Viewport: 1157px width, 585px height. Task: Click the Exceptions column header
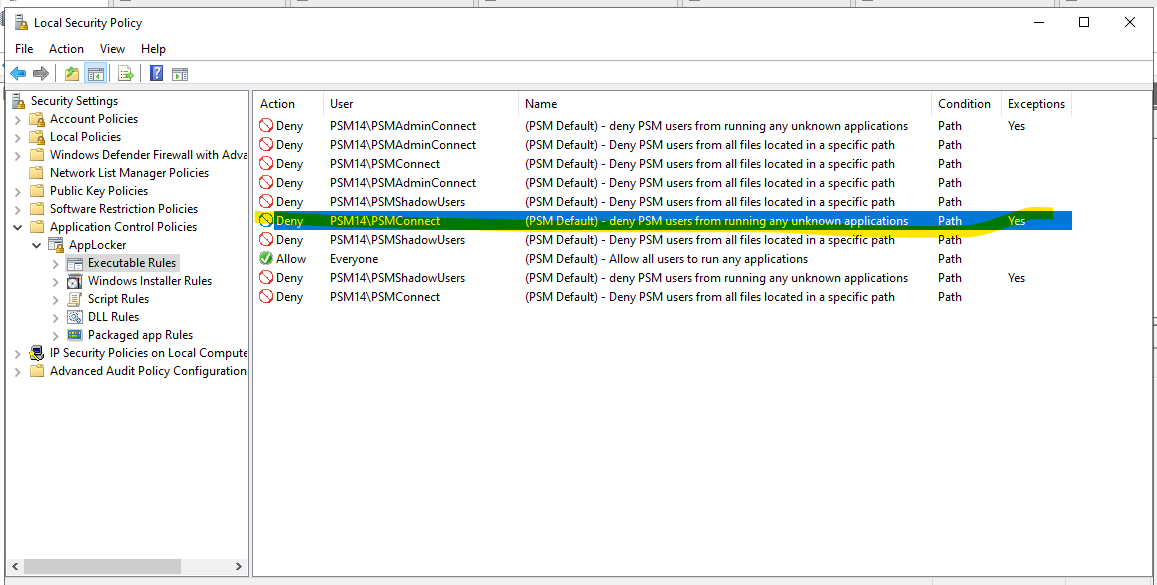[1036, 103]
